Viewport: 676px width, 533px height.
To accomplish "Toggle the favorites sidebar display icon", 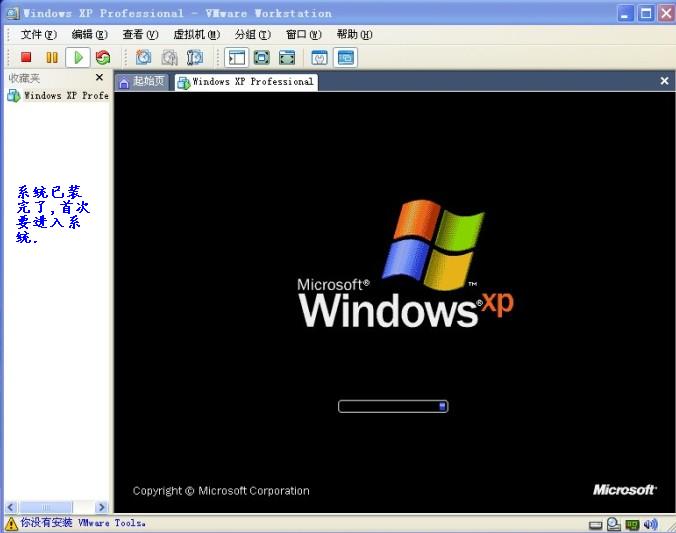I will pyautogui.click(x=236, y=58).
